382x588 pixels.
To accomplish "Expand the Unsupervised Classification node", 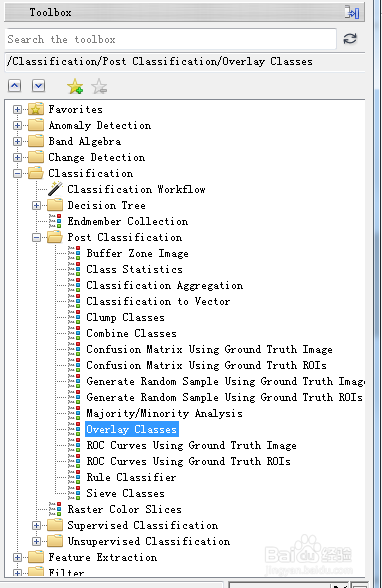I will pyautogui.click(x=36, y=542).
